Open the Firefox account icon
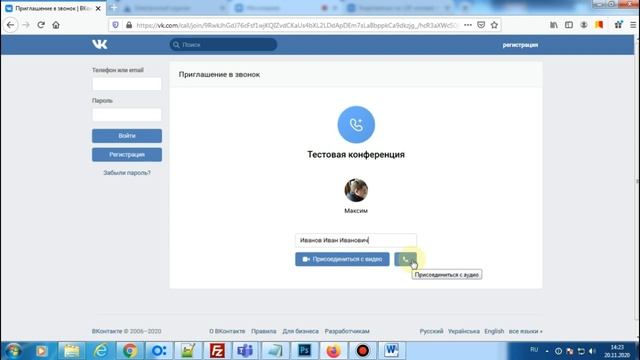Viewport: 640px width, 360px height. 584,25
